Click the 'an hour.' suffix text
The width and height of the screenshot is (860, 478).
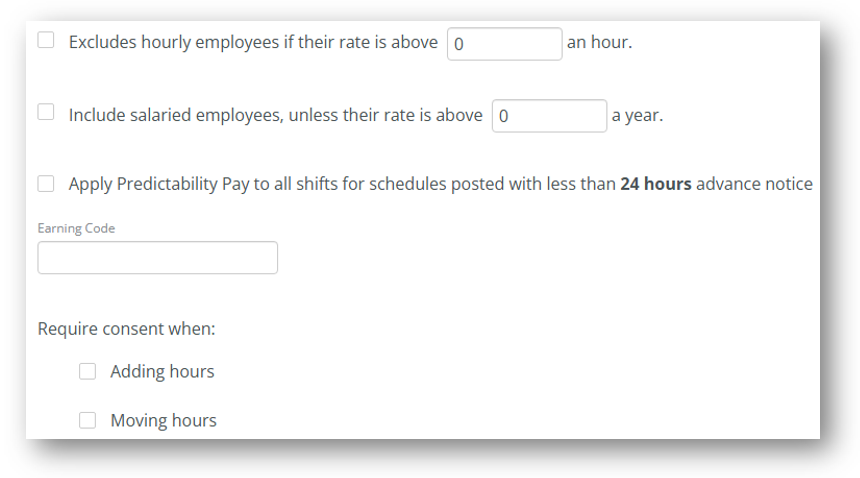click(599, 42)
